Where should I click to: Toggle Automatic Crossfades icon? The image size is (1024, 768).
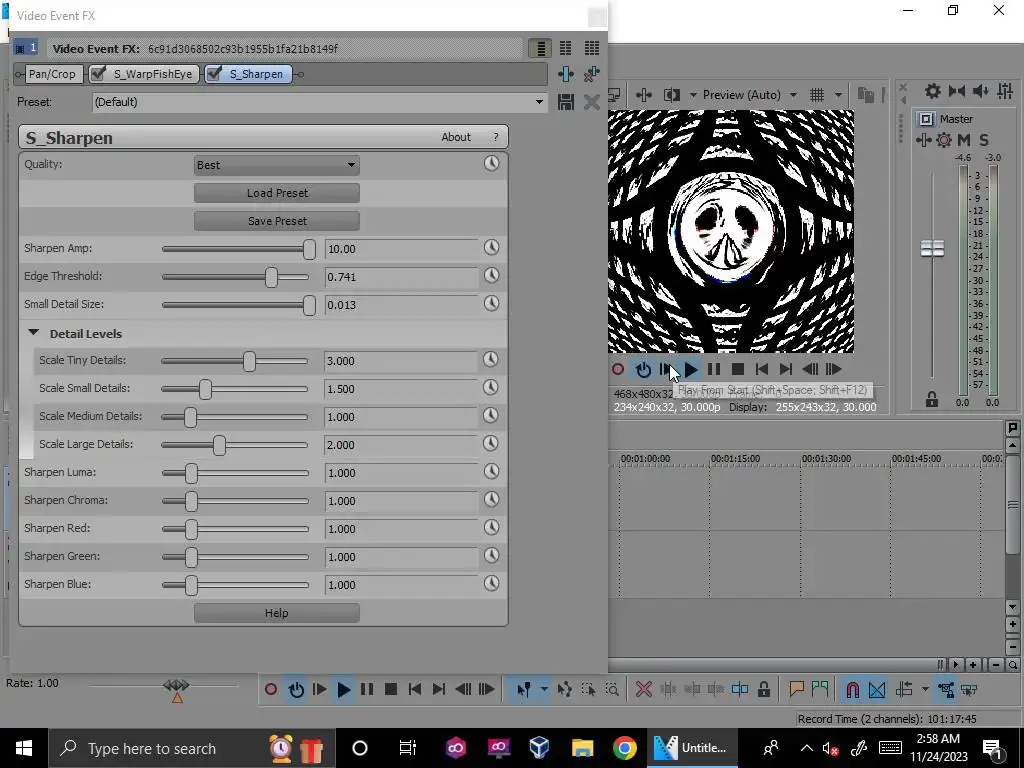(877, 690)
